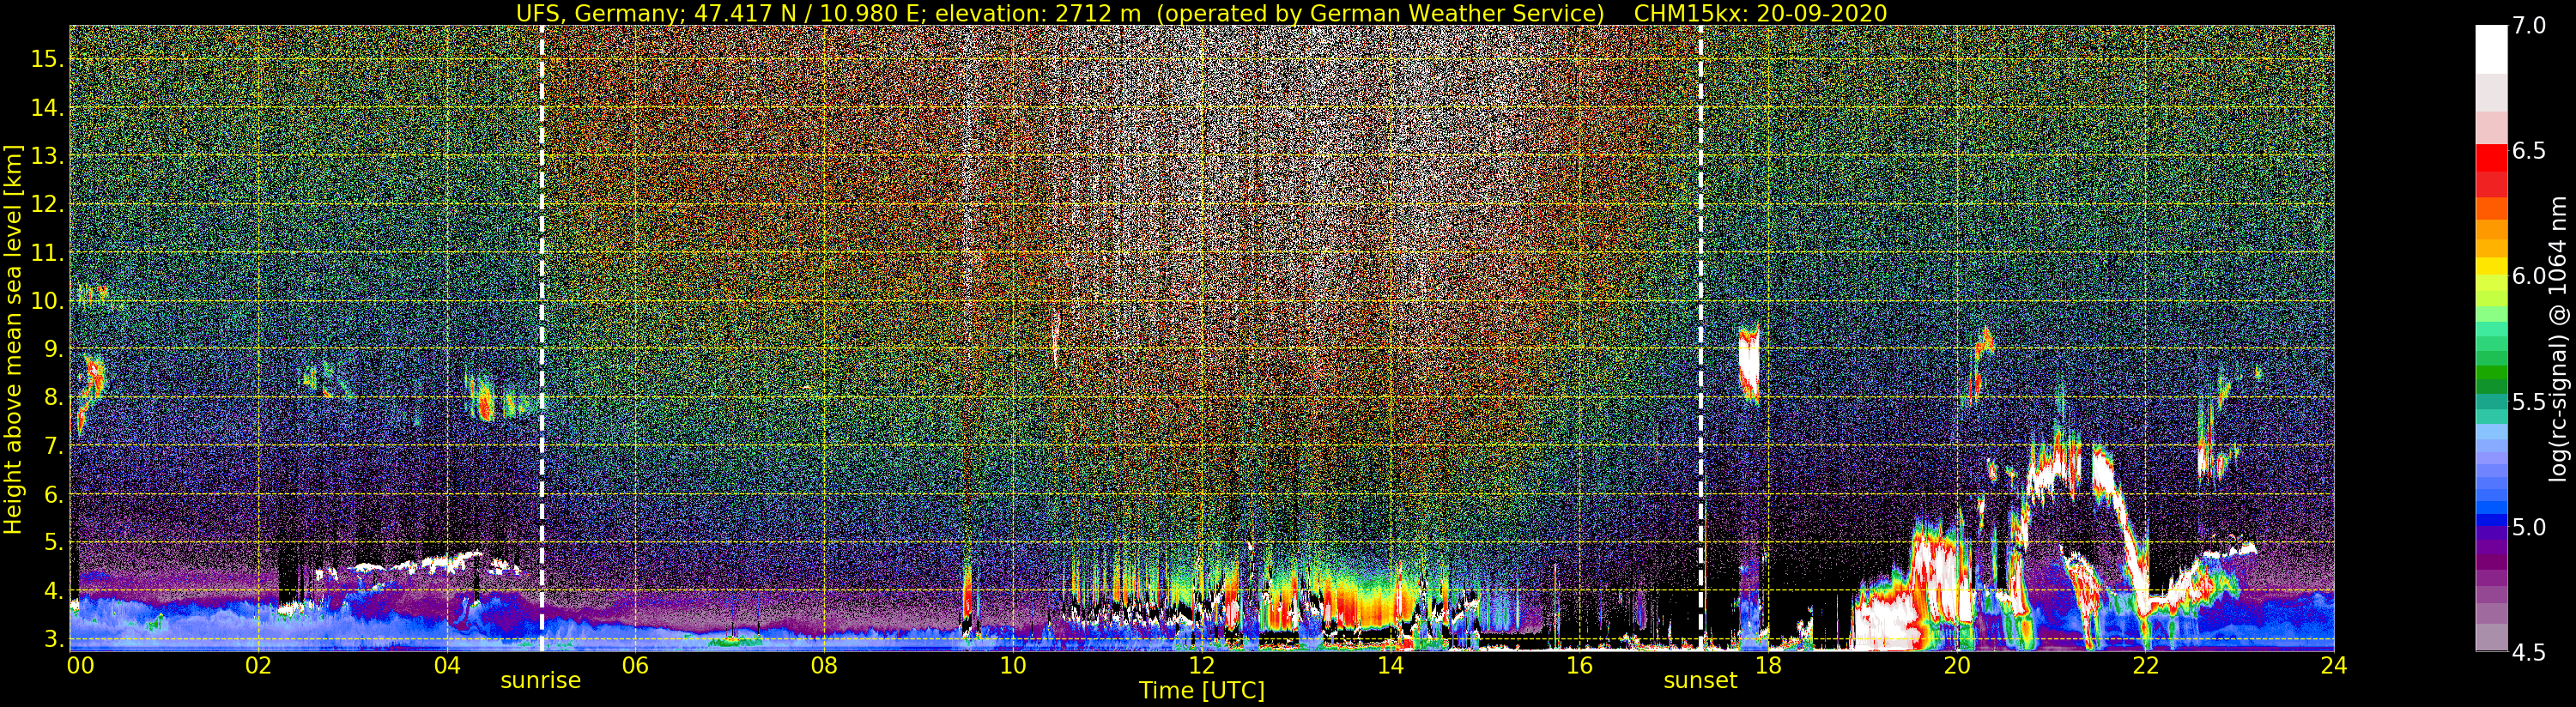
Task: Click the 08 time tick label
Action: click(824, 666)
